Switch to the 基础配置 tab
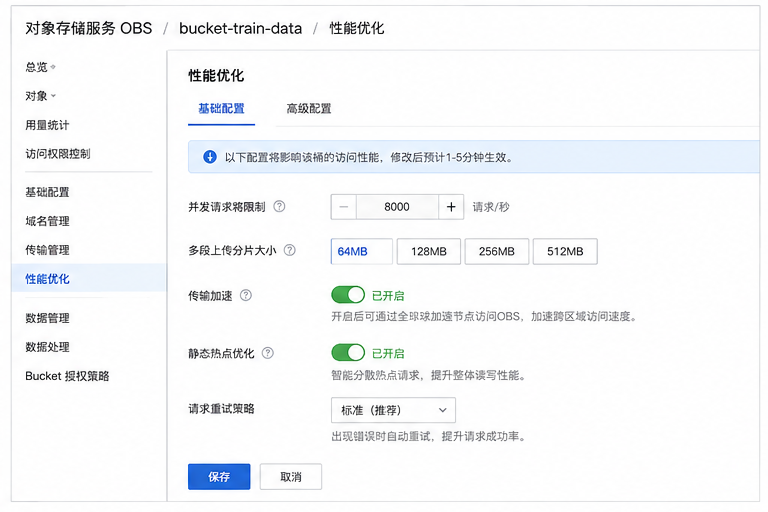The image size is (768, 512). point(221,108)
